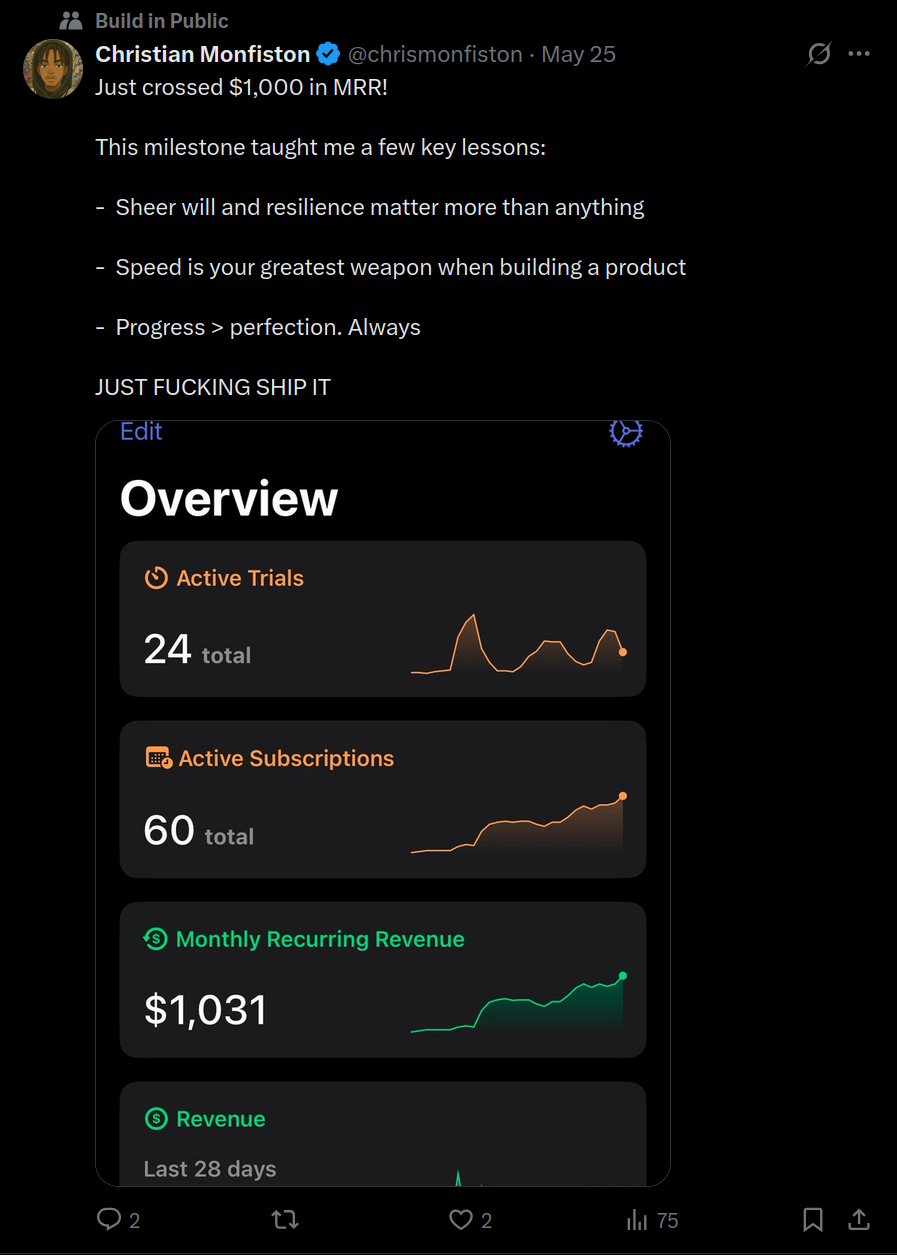Open Christian Monfiston's profile avatar
Image resolution: width=897 pixels, height=1255 pixels.
pyautogui.click(x=52, y=69)
